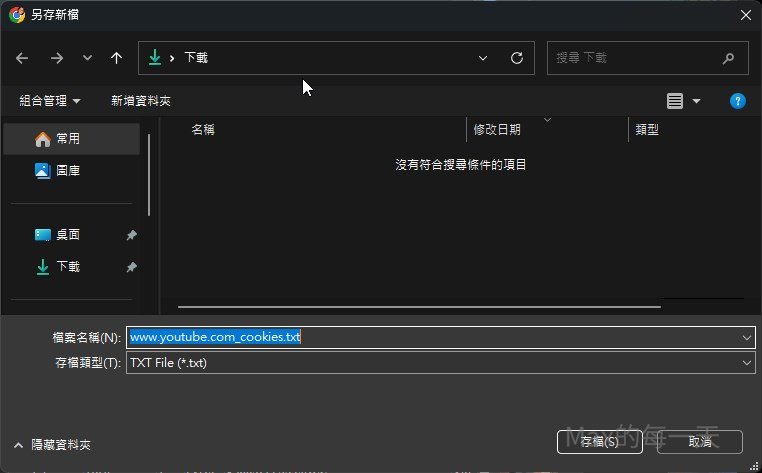Create a new folder
Screen dimensions: 762x473
click(x=141, y=101)
